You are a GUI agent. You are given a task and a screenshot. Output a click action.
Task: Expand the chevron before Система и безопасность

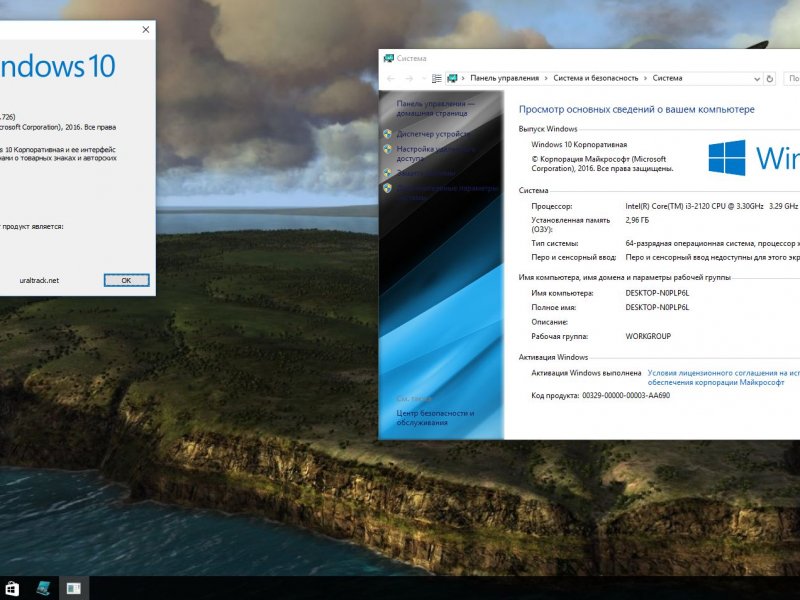[546, 79]
